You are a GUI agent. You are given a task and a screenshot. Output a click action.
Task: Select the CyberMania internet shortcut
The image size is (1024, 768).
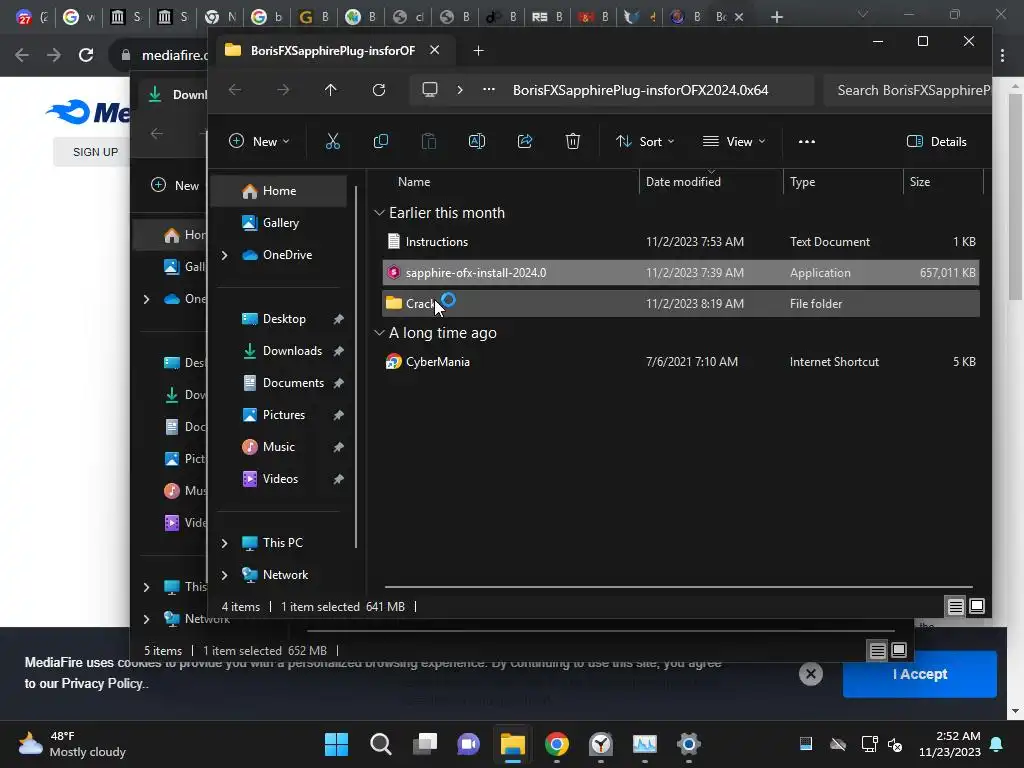point(680,362)
